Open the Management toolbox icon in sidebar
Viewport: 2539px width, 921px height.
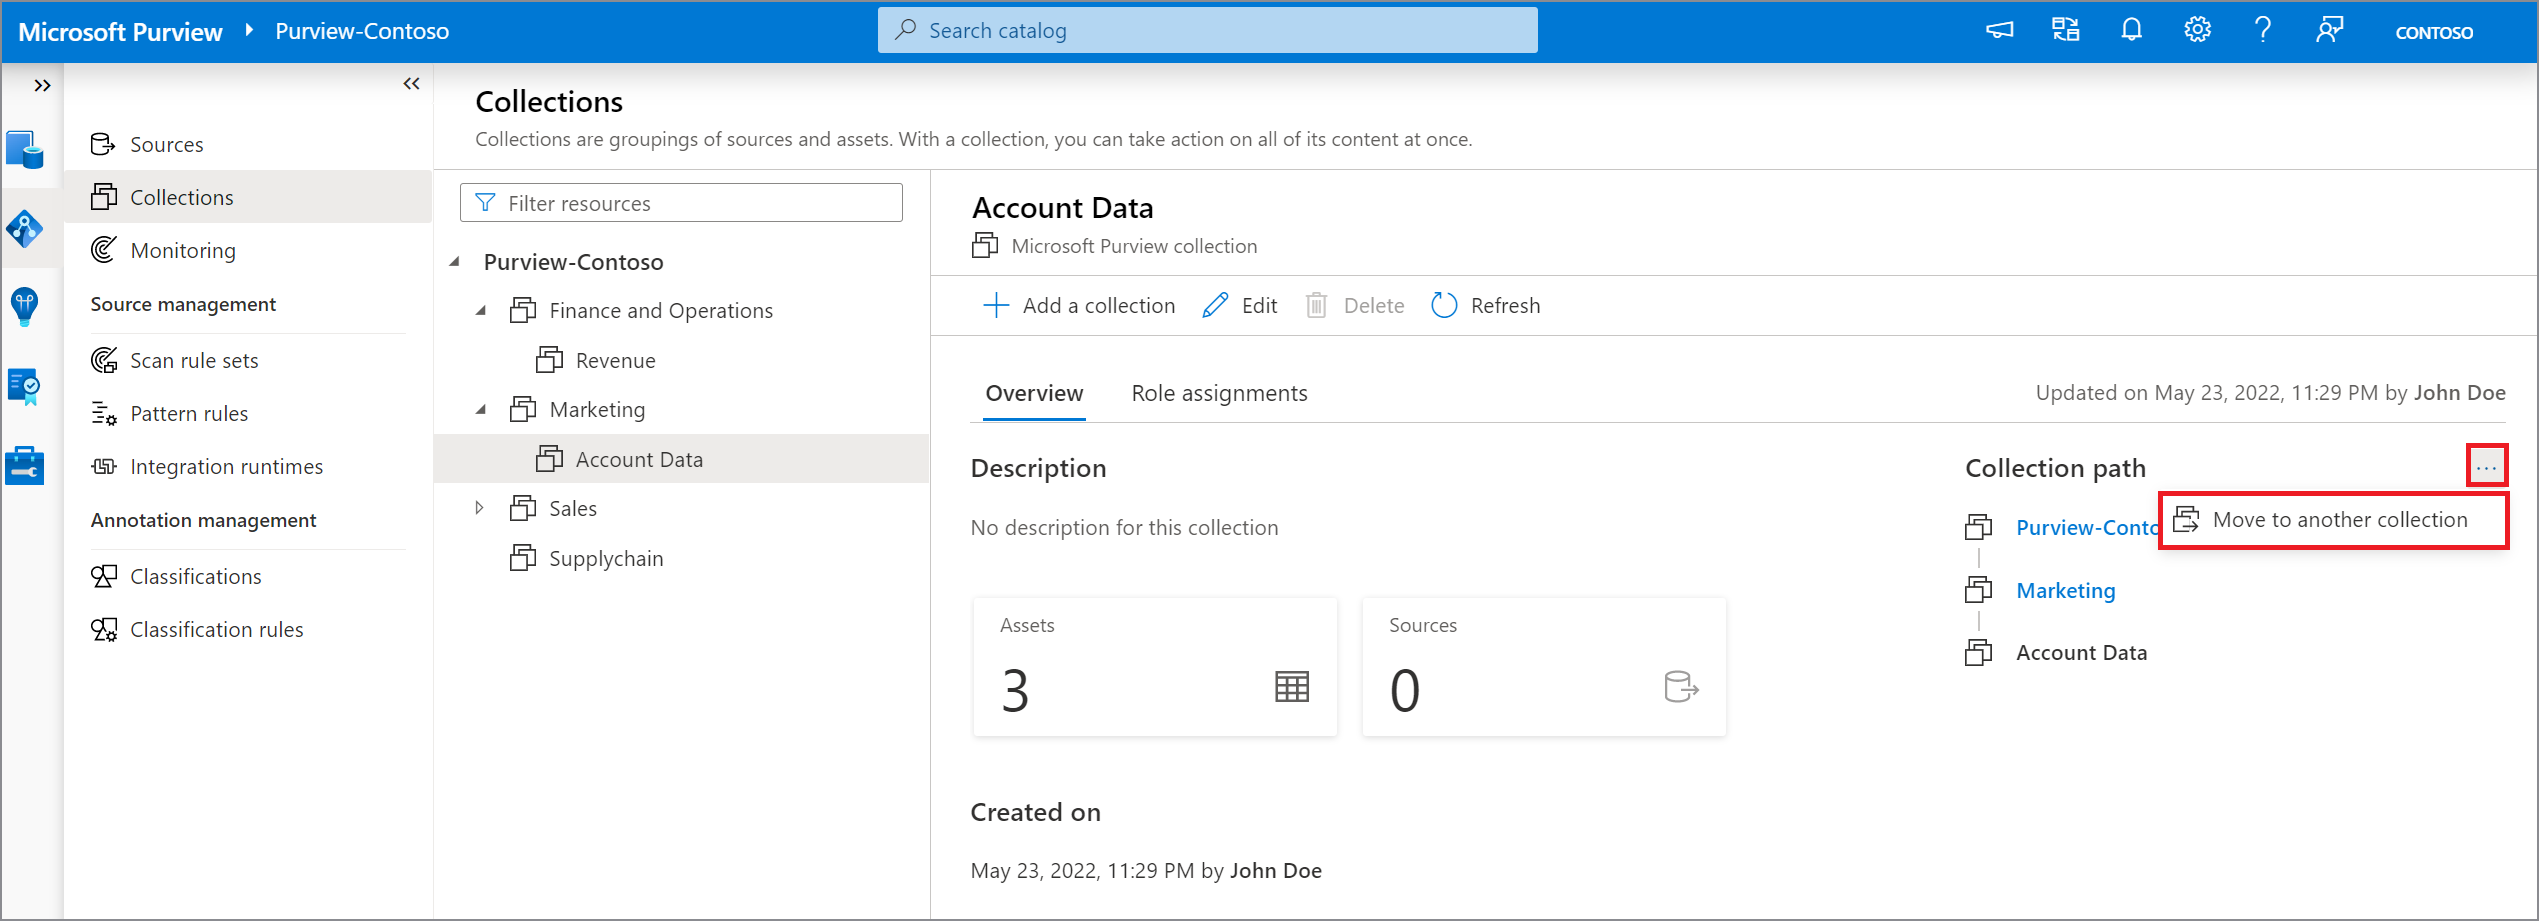25,465
